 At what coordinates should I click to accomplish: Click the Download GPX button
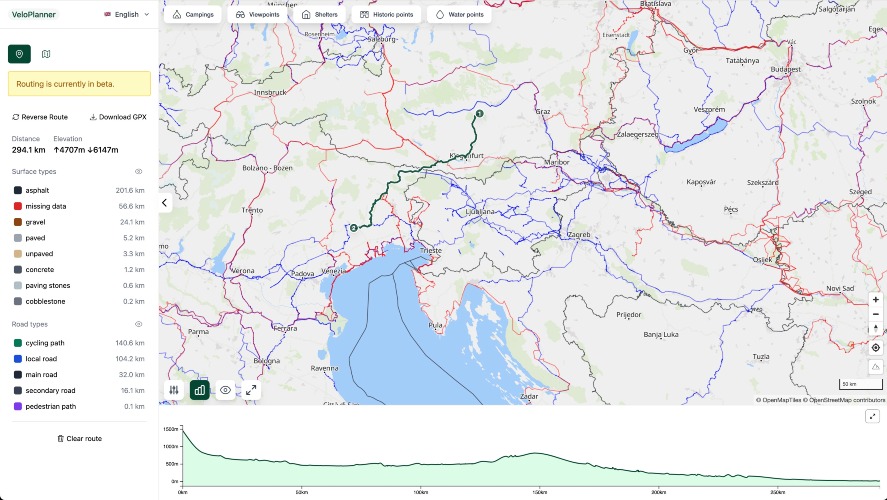[118, 117]
